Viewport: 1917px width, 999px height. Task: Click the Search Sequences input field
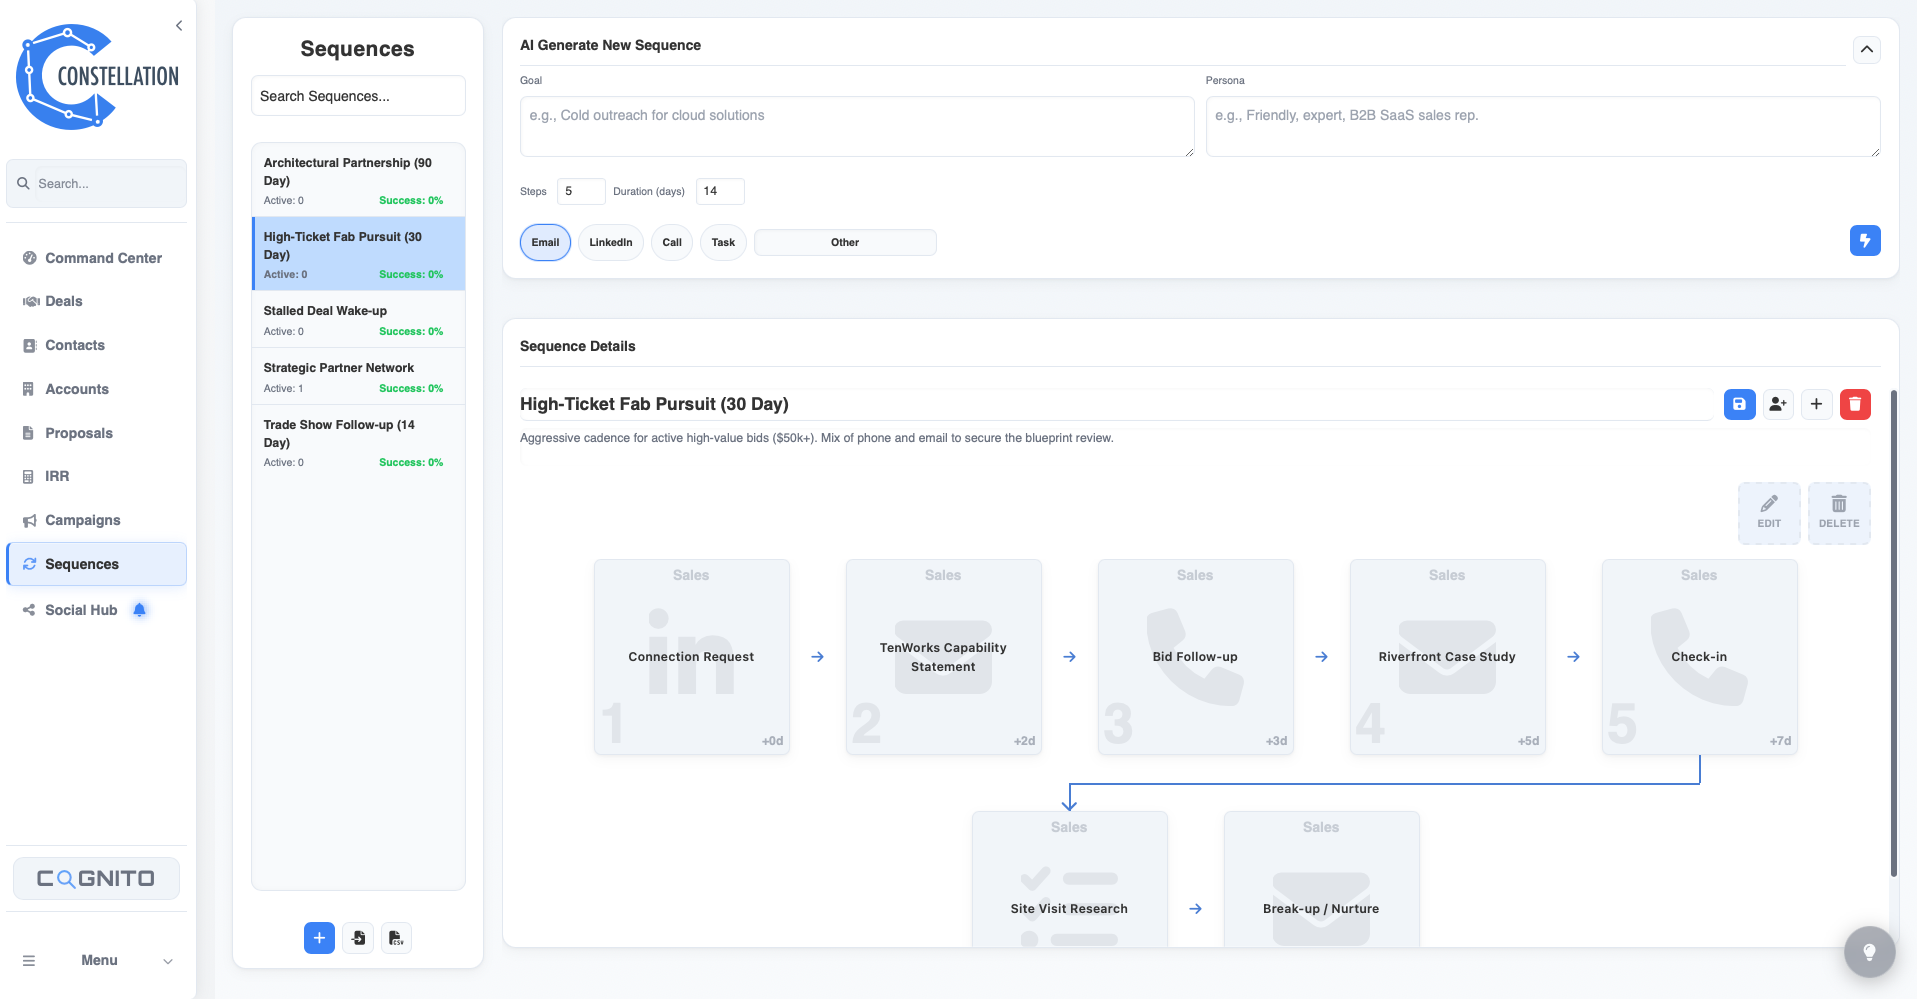357,95
